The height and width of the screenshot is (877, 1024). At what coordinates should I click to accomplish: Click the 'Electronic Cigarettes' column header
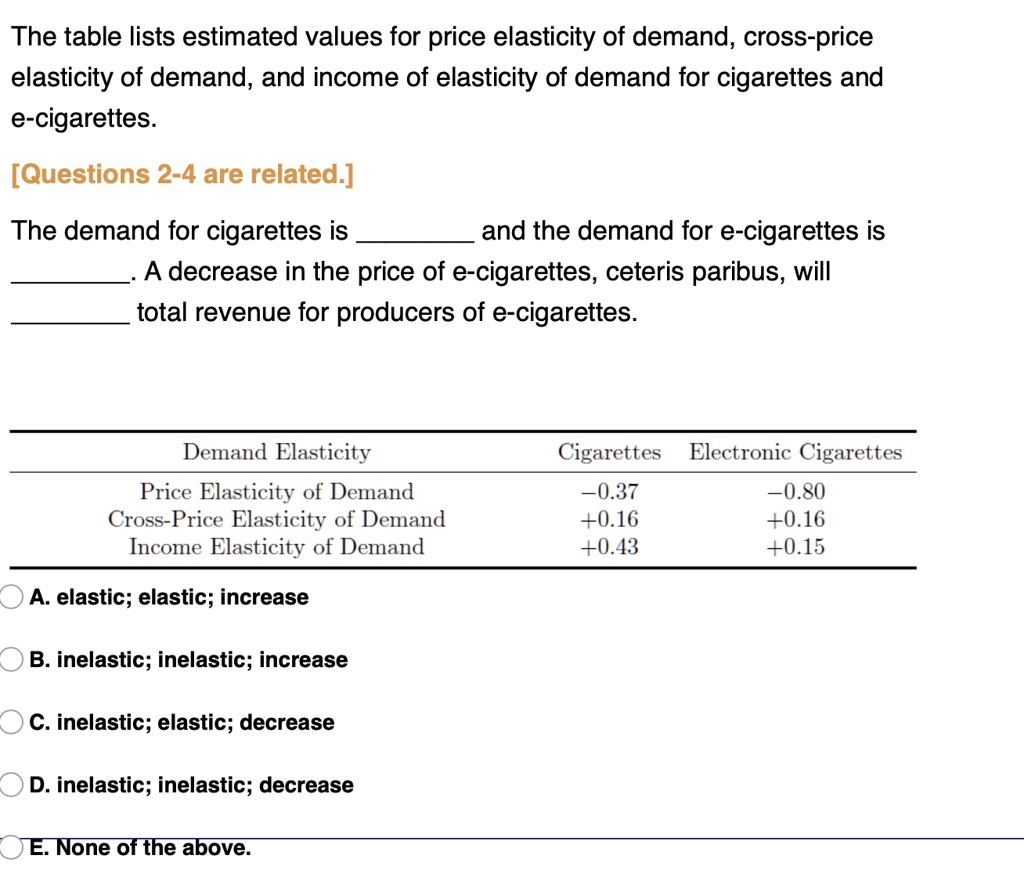point(795,452)
